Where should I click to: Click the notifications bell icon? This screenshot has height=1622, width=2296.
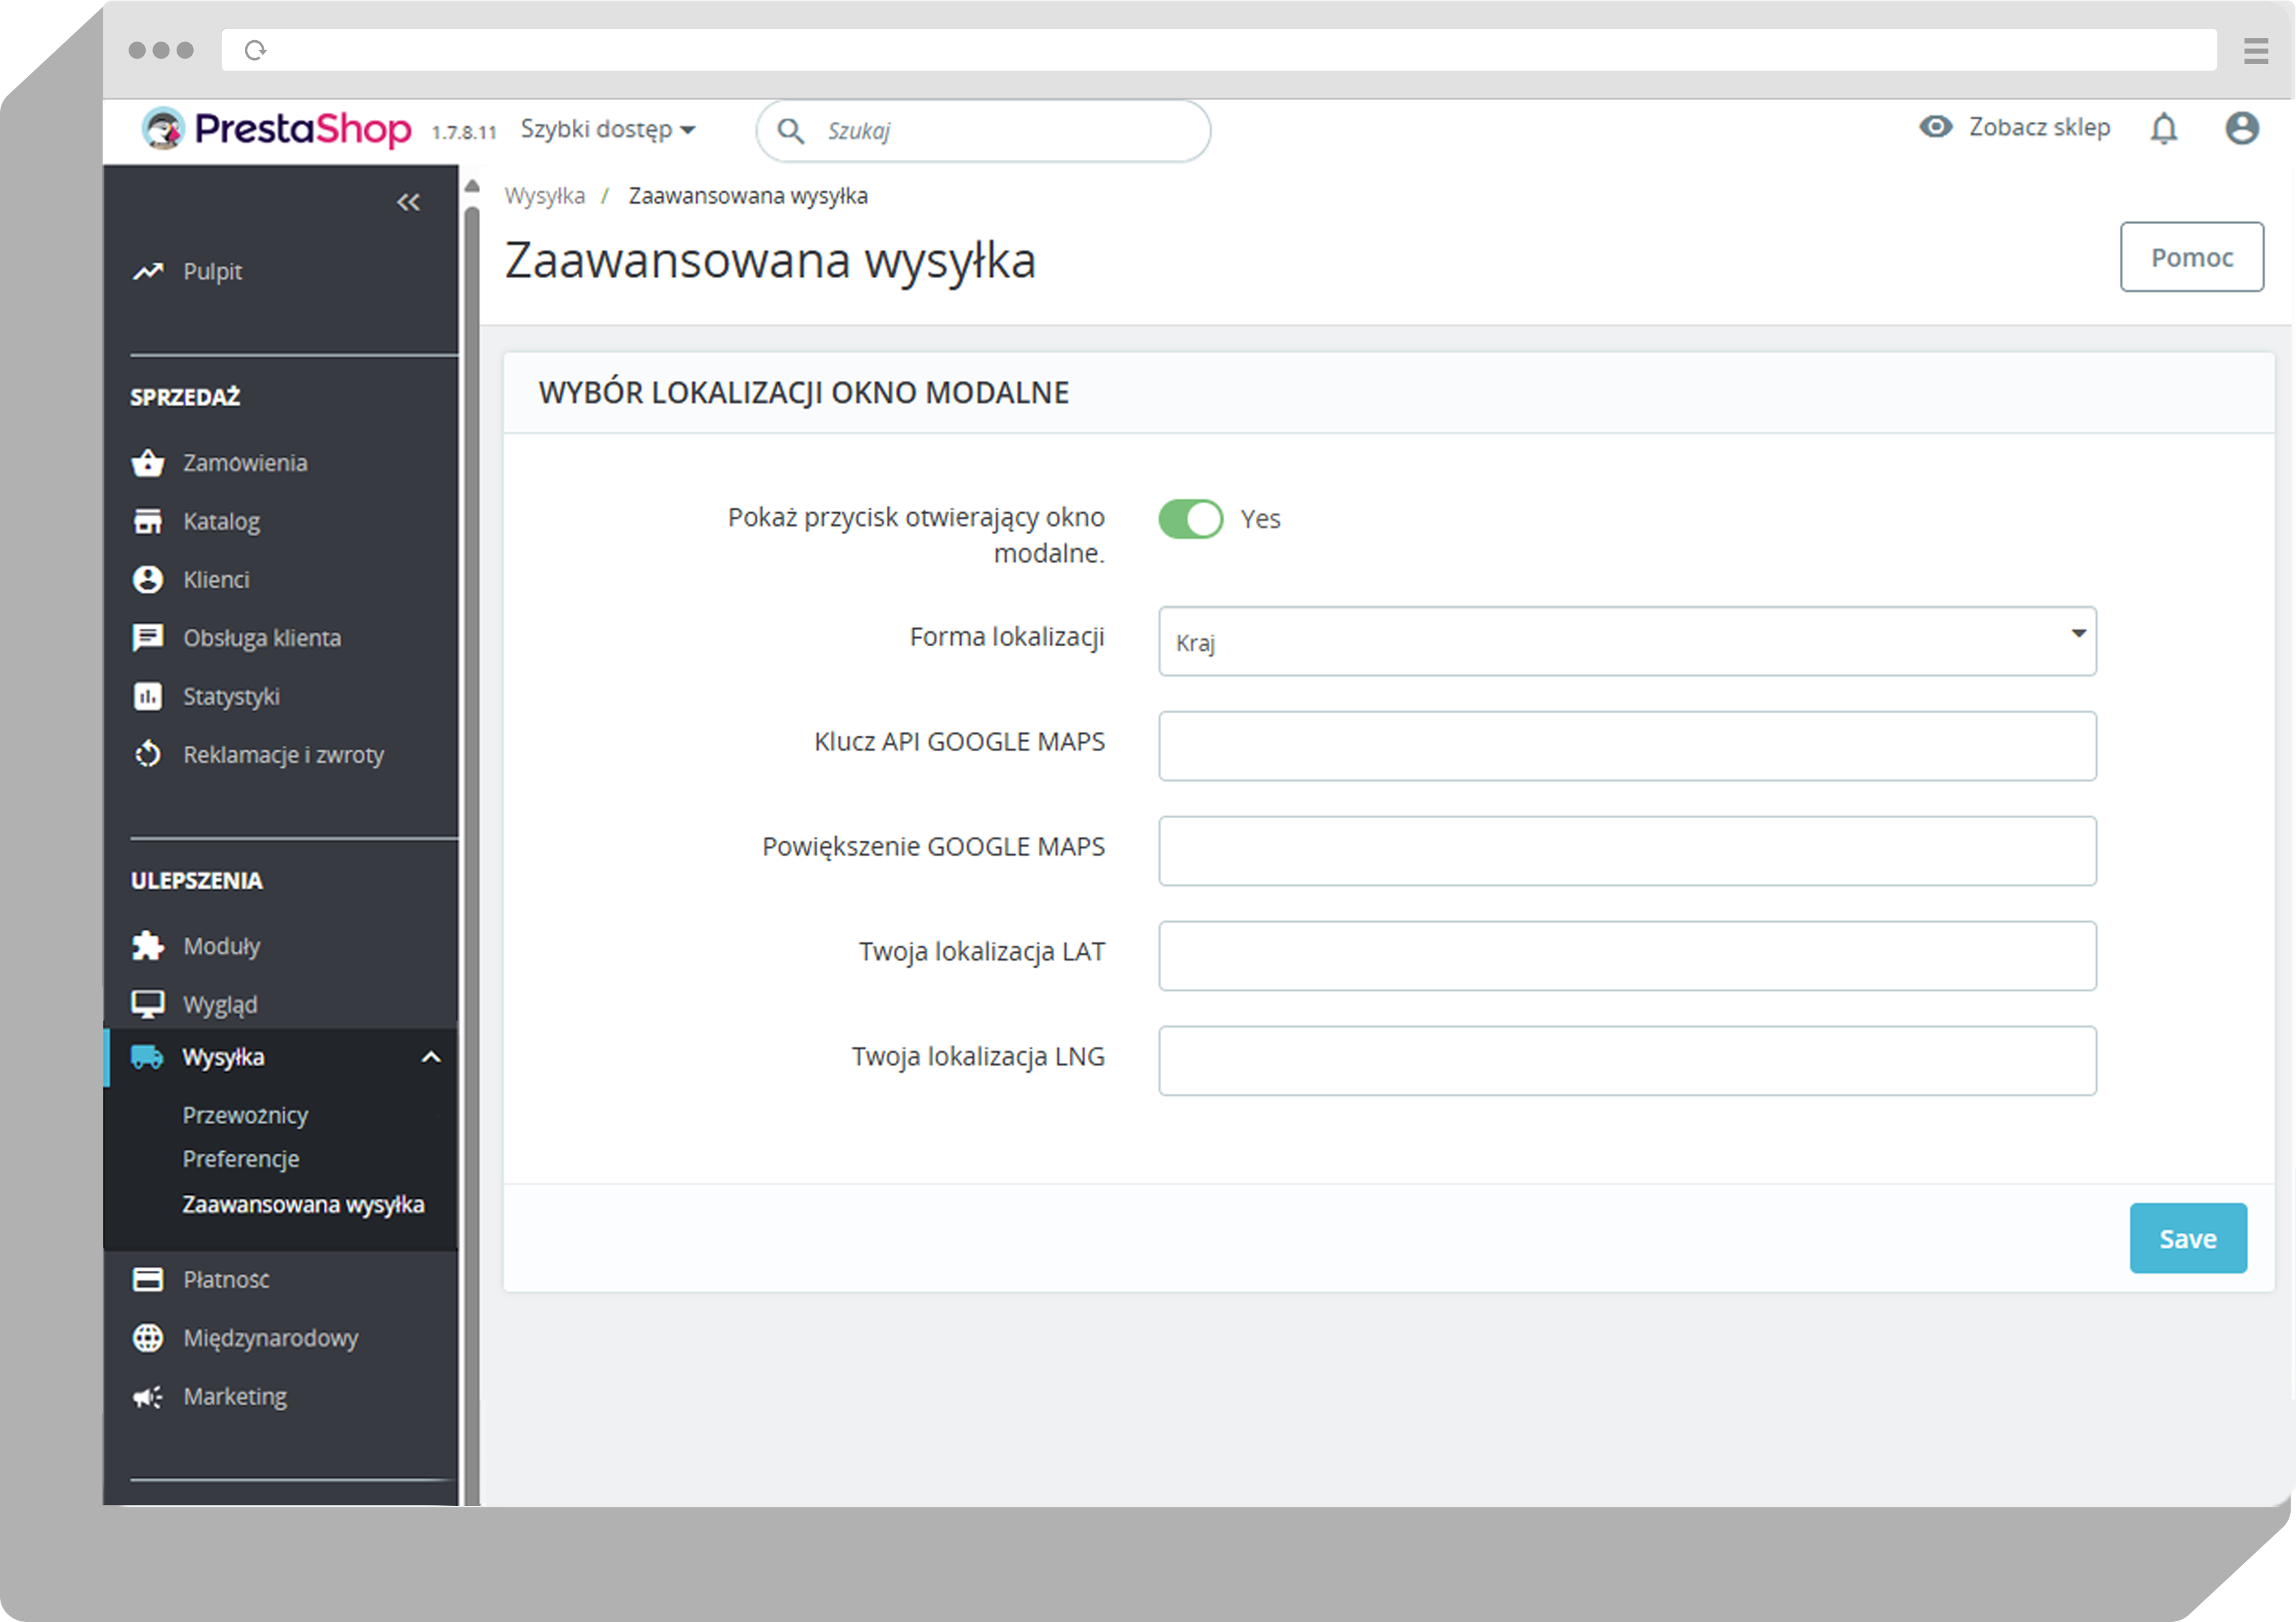pyautogui.click(x=2164, y=129)
